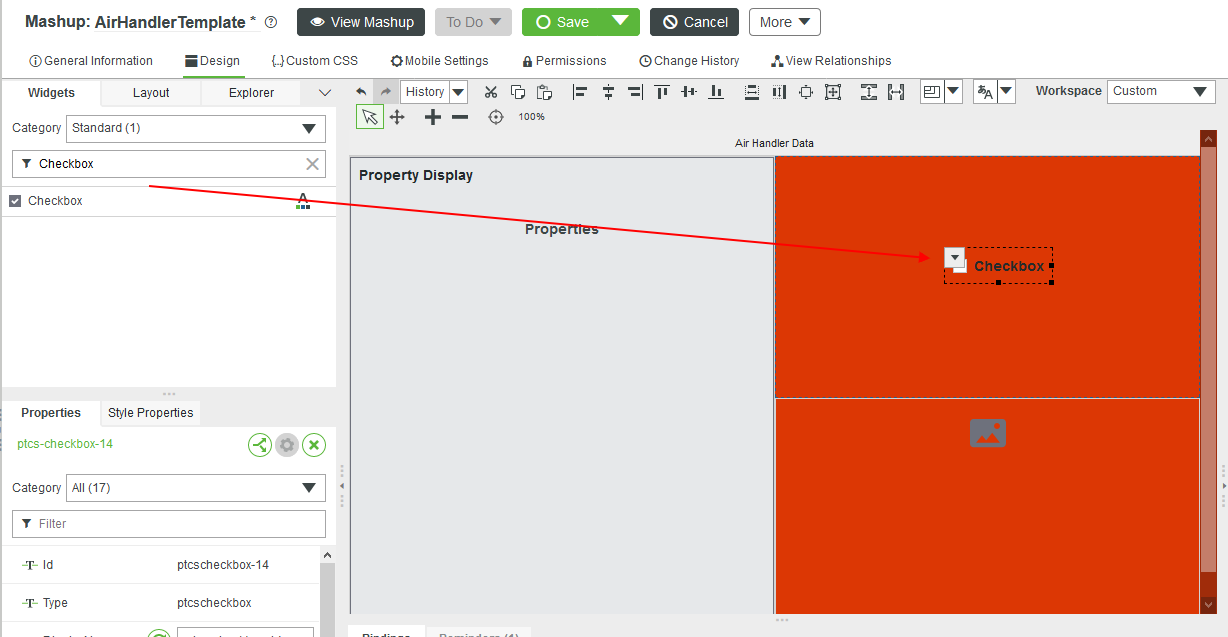Activate the selection pointer tool
The height and width of the screenshot is (637, 1228).
[370, 117]
